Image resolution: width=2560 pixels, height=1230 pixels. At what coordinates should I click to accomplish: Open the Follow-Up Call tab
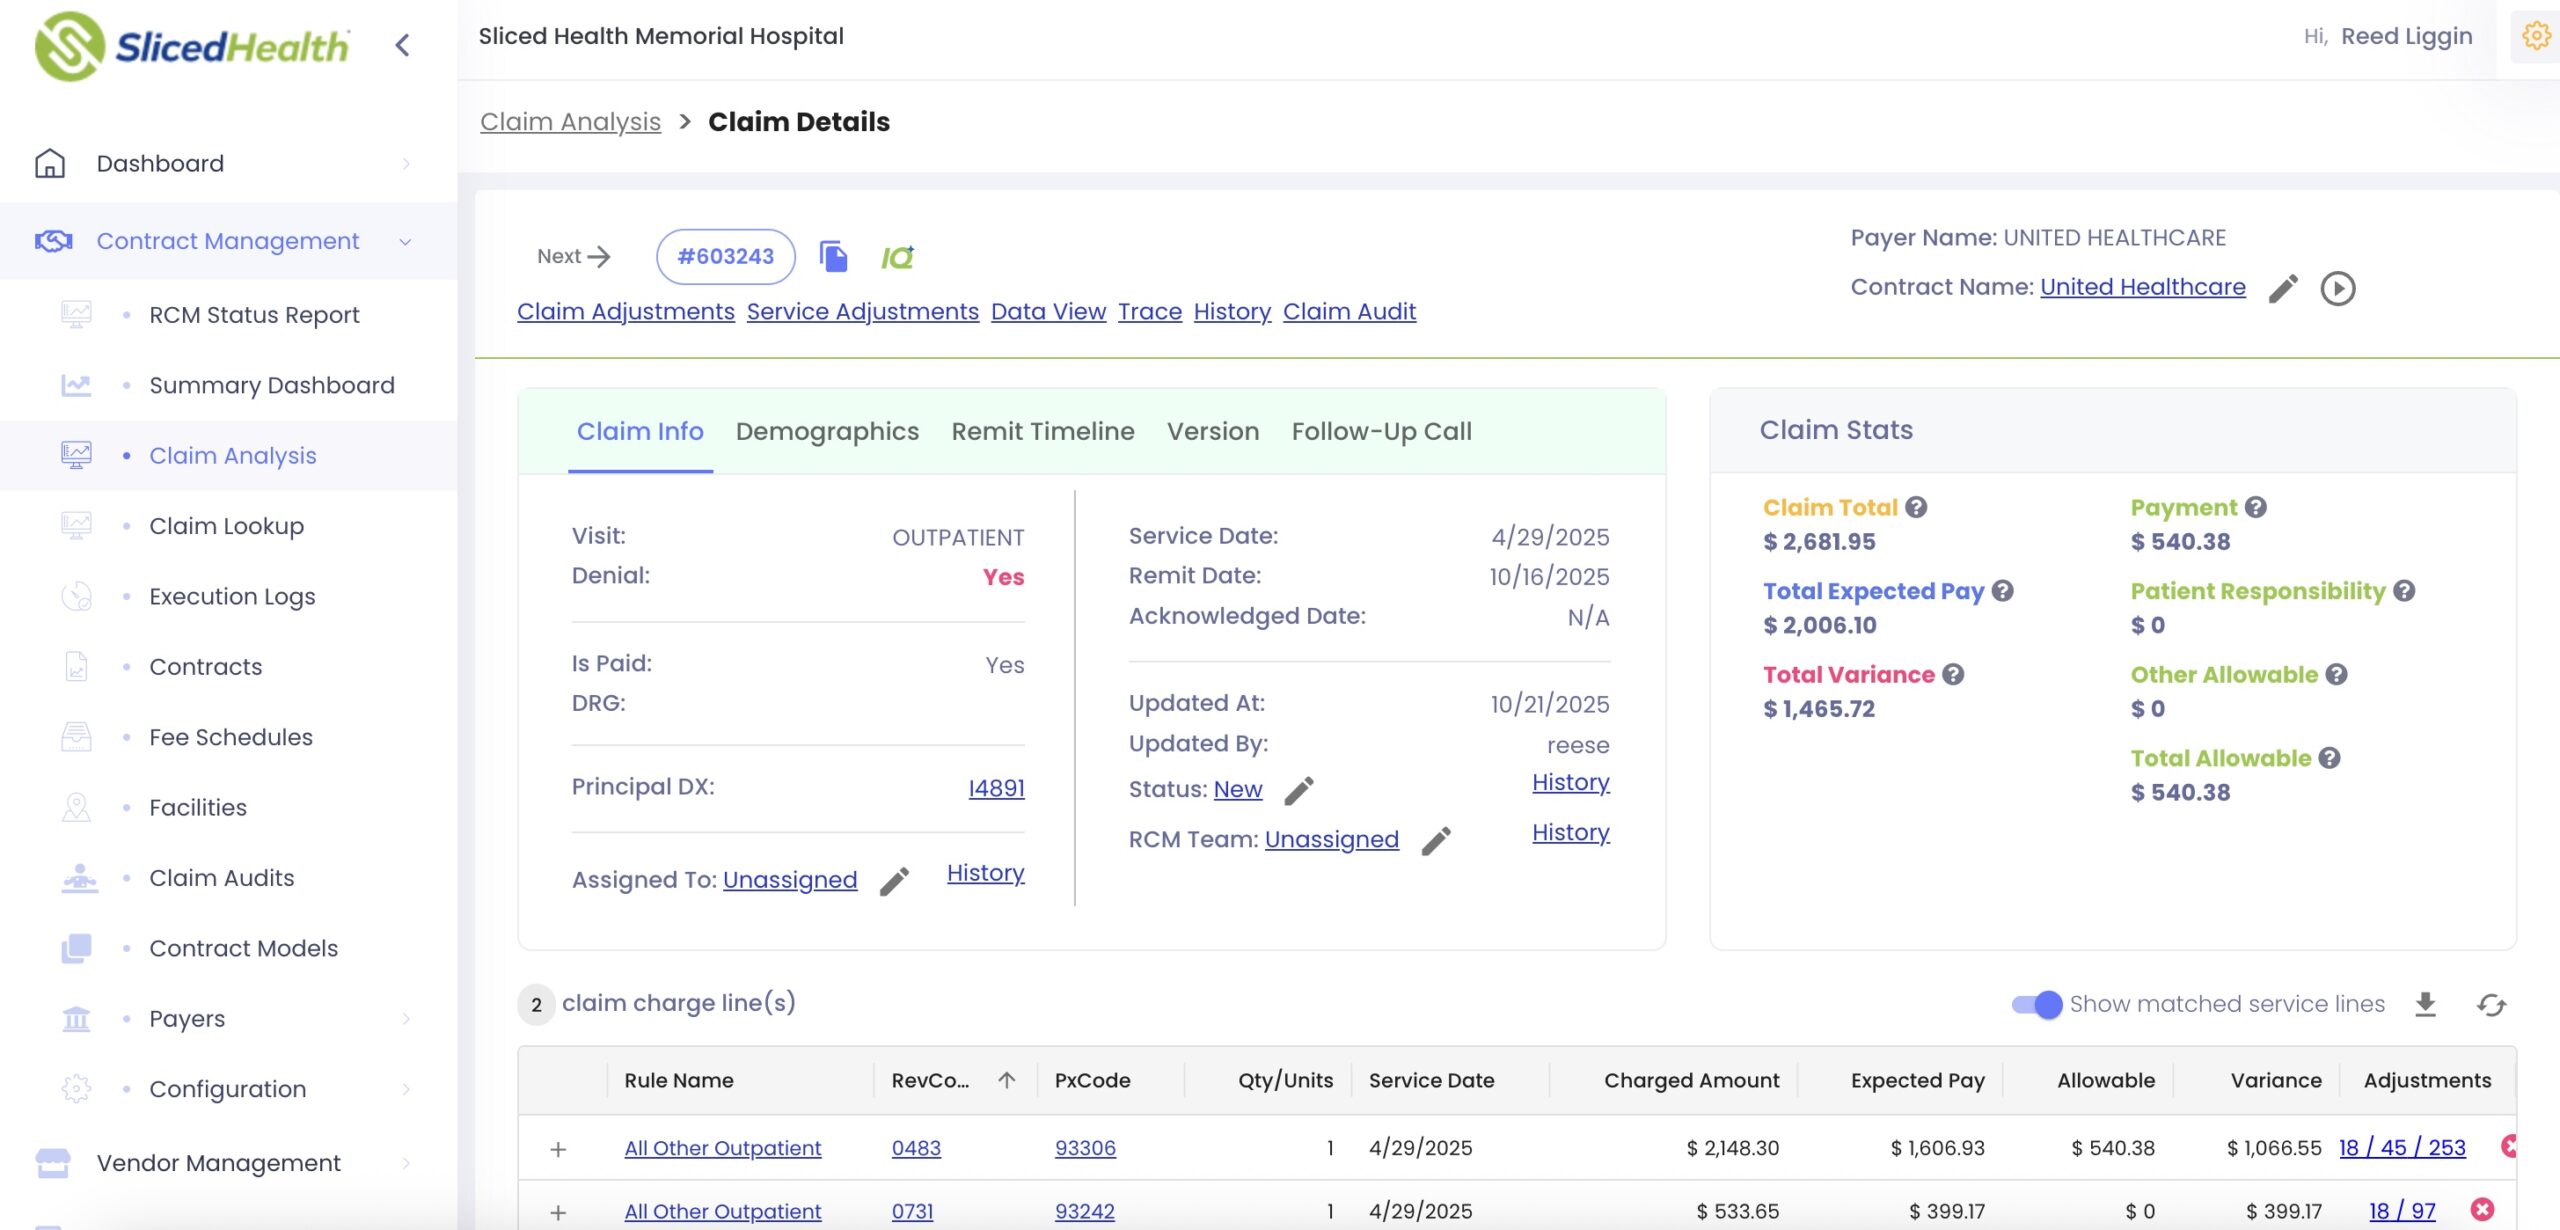pyautogui.click(x=1381, y=431)
